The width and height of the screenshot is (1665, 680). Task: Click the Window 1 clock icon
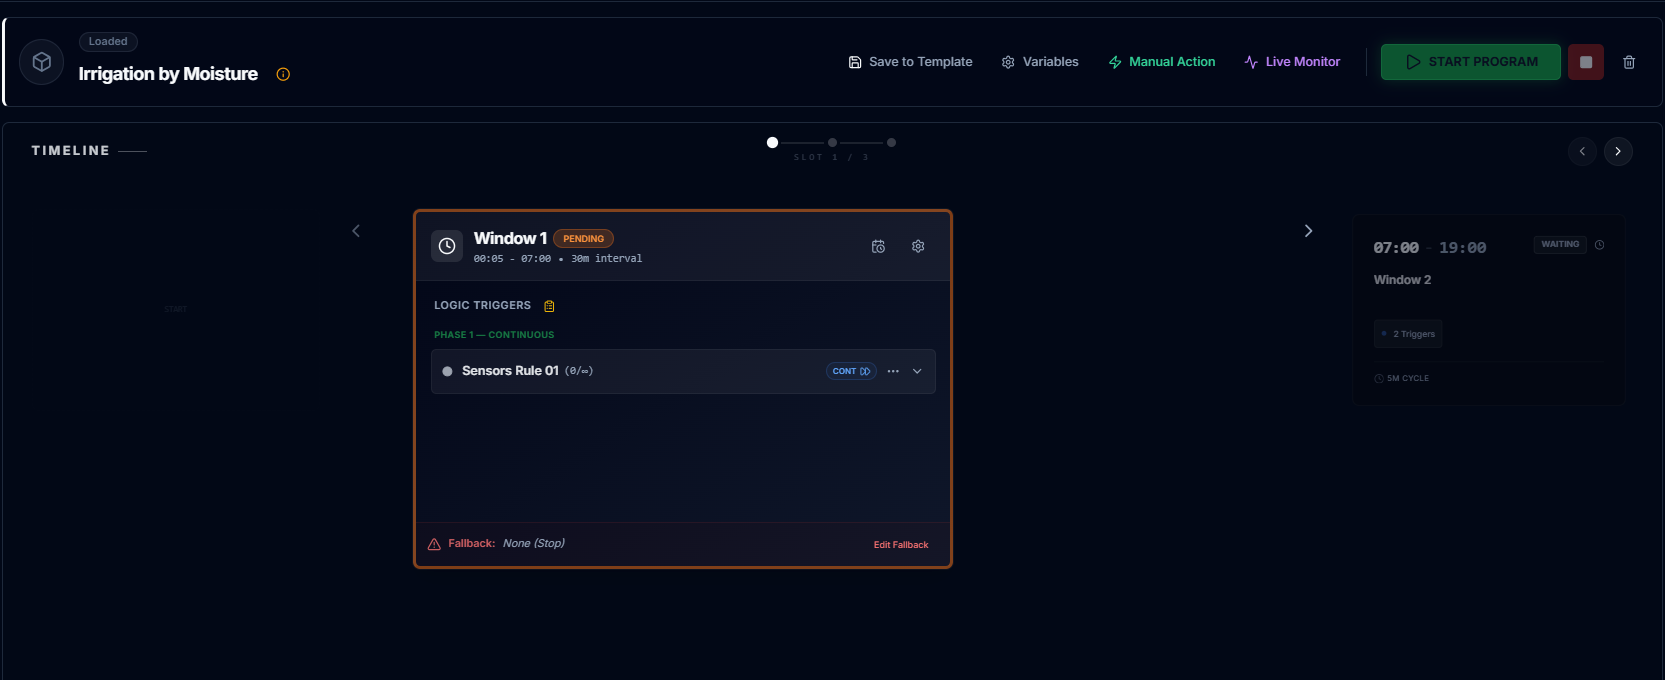(447, 246)
